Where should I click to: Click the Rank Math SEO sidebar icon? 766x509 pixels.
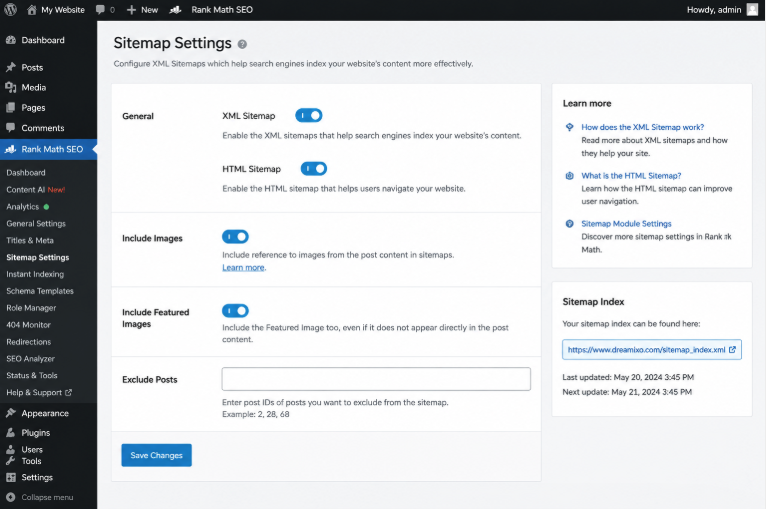[x=11, y=149]
